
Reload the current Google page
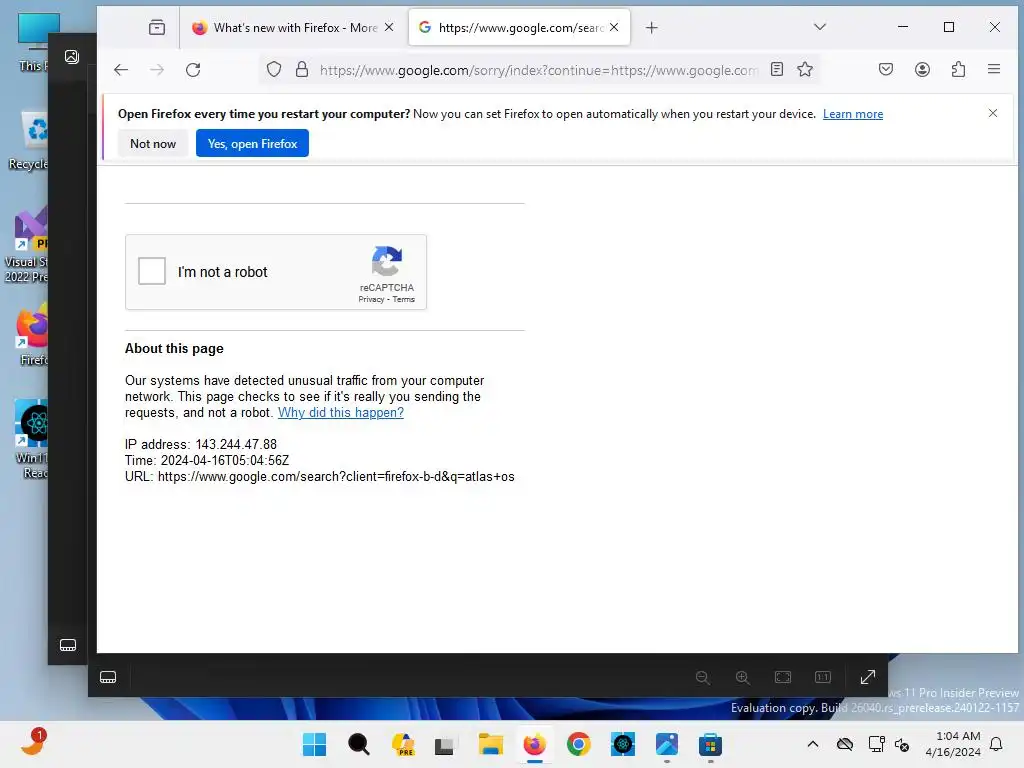193,70
